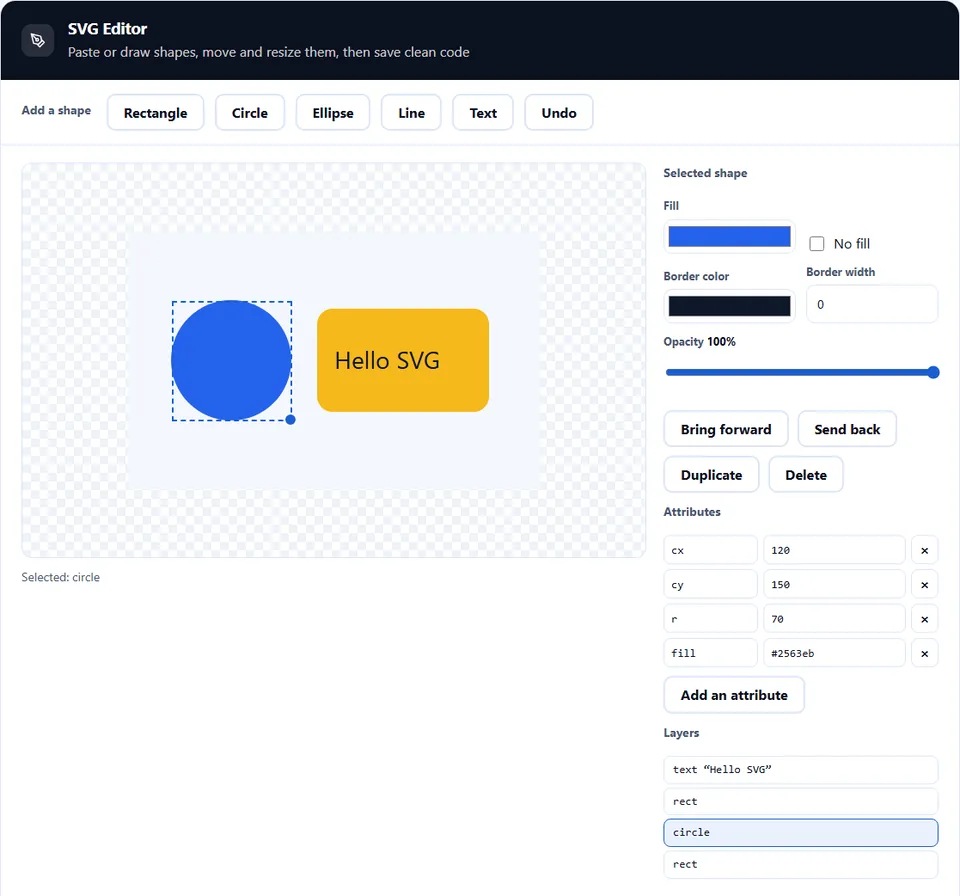The image size is (960, 896).
Task: Edit the cx value 120 field
Action: [834, 550]
